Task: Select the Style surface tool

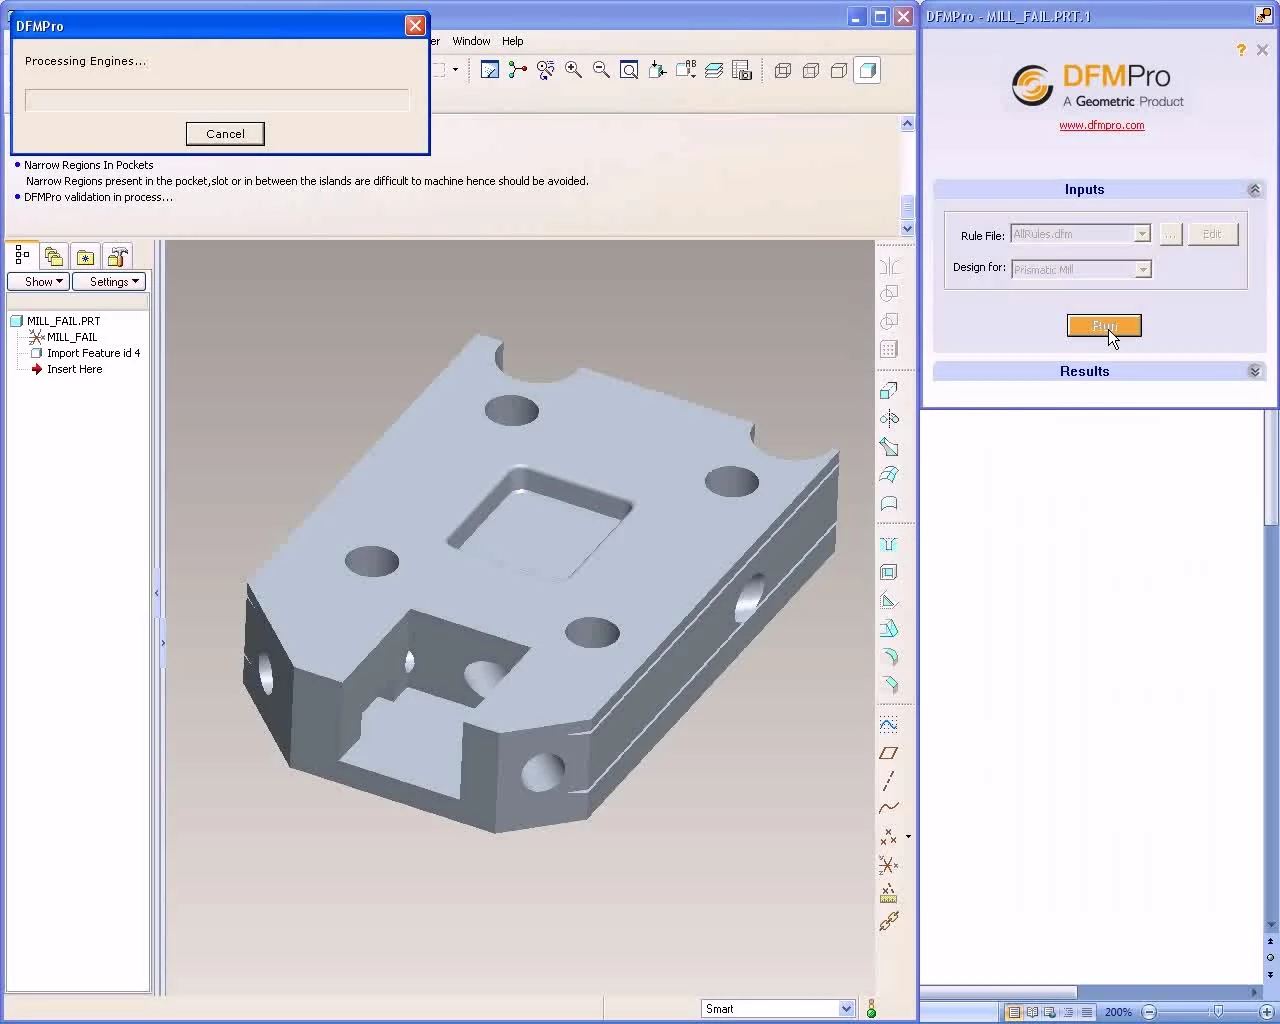Action: tap(889, 503)
